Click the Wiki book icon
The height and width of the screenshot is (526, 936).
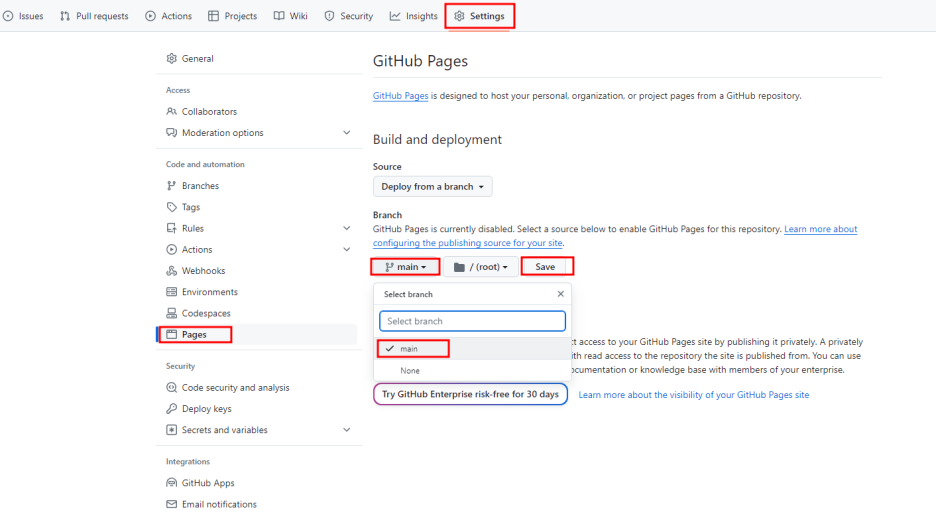(279, 16)
